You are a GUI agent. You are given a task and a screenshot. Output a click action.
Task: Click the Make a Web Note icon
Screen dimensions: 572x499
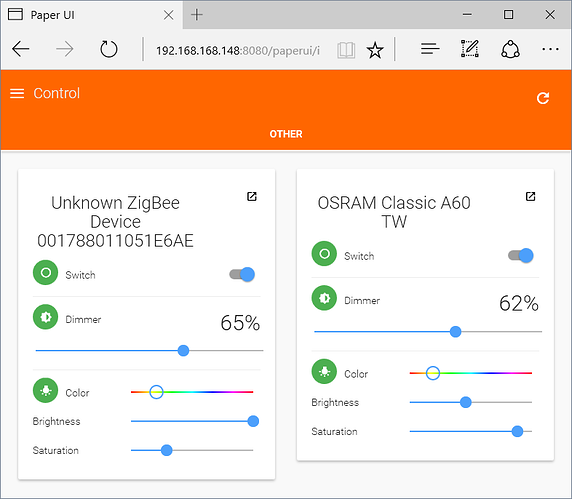(x=470, y=49)
